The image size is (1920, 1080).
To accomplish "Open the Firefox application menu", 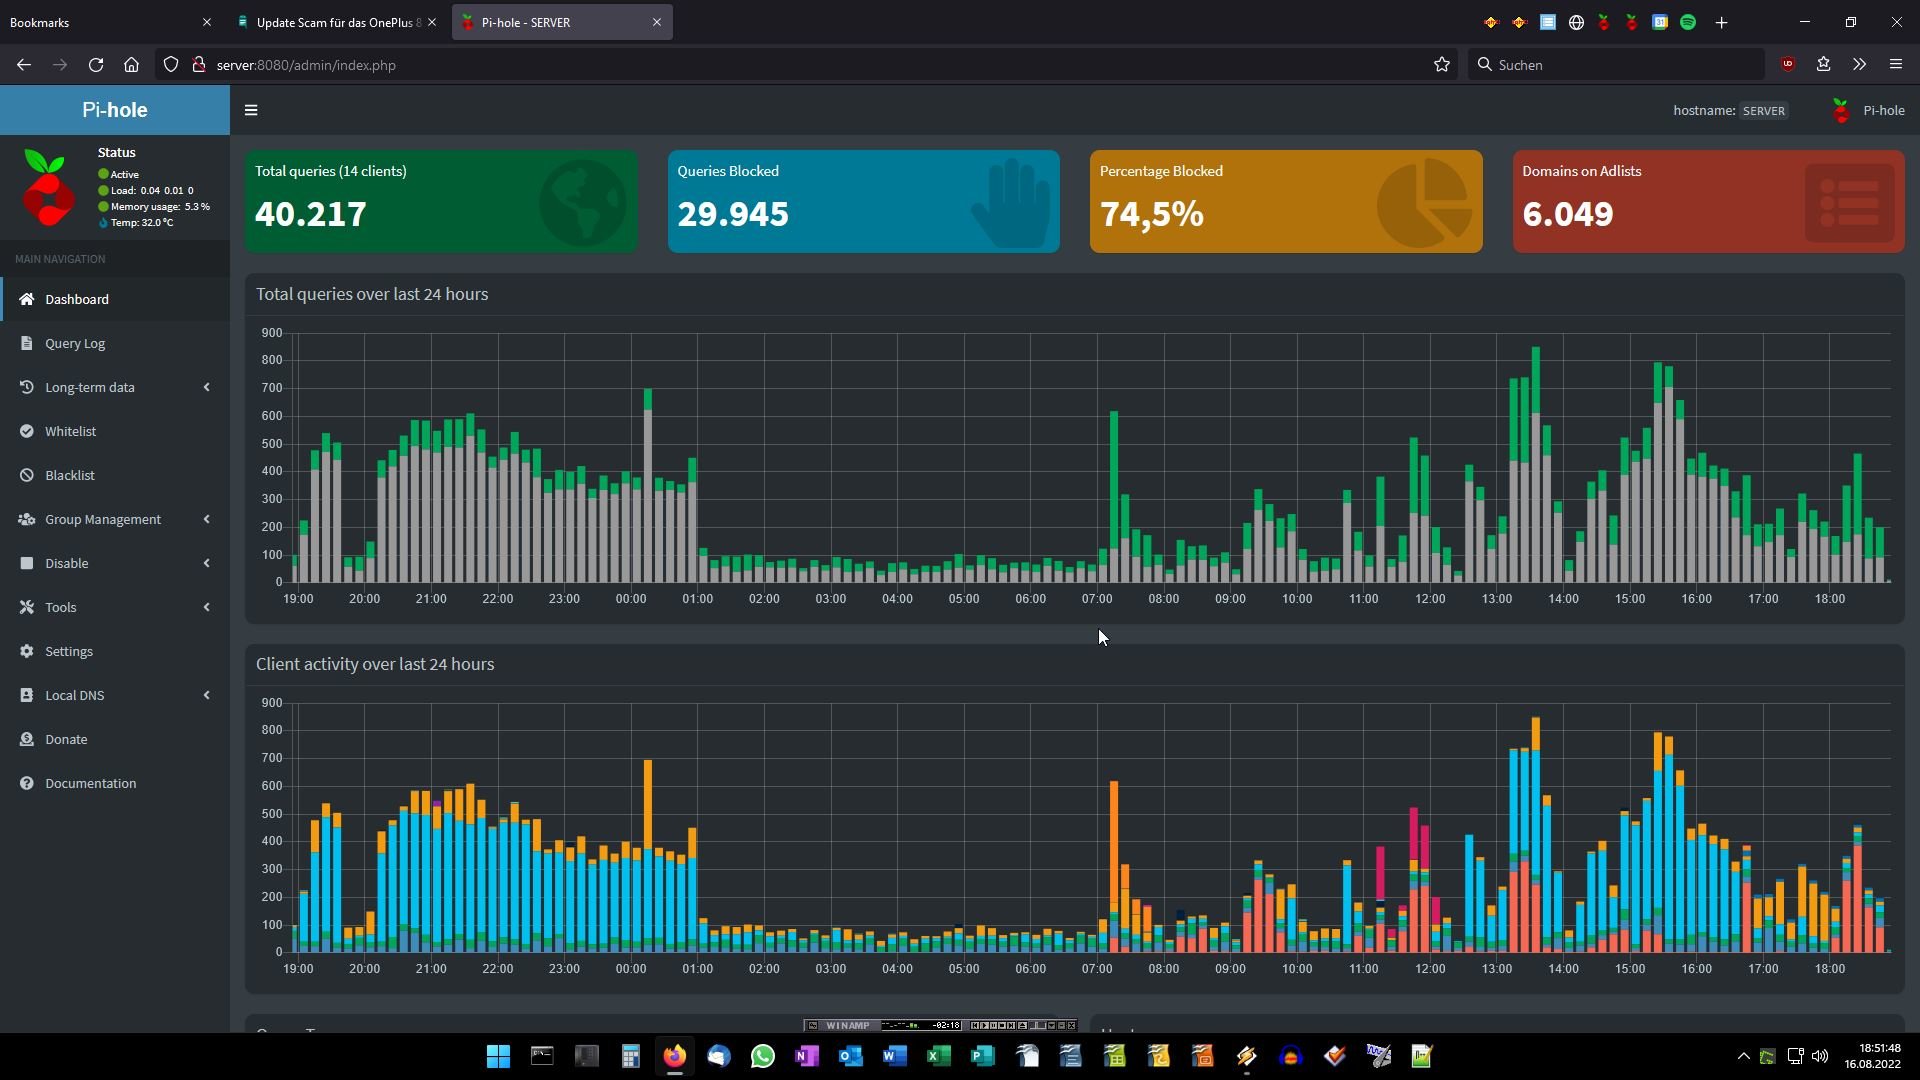I will [x=1895, y=64].
